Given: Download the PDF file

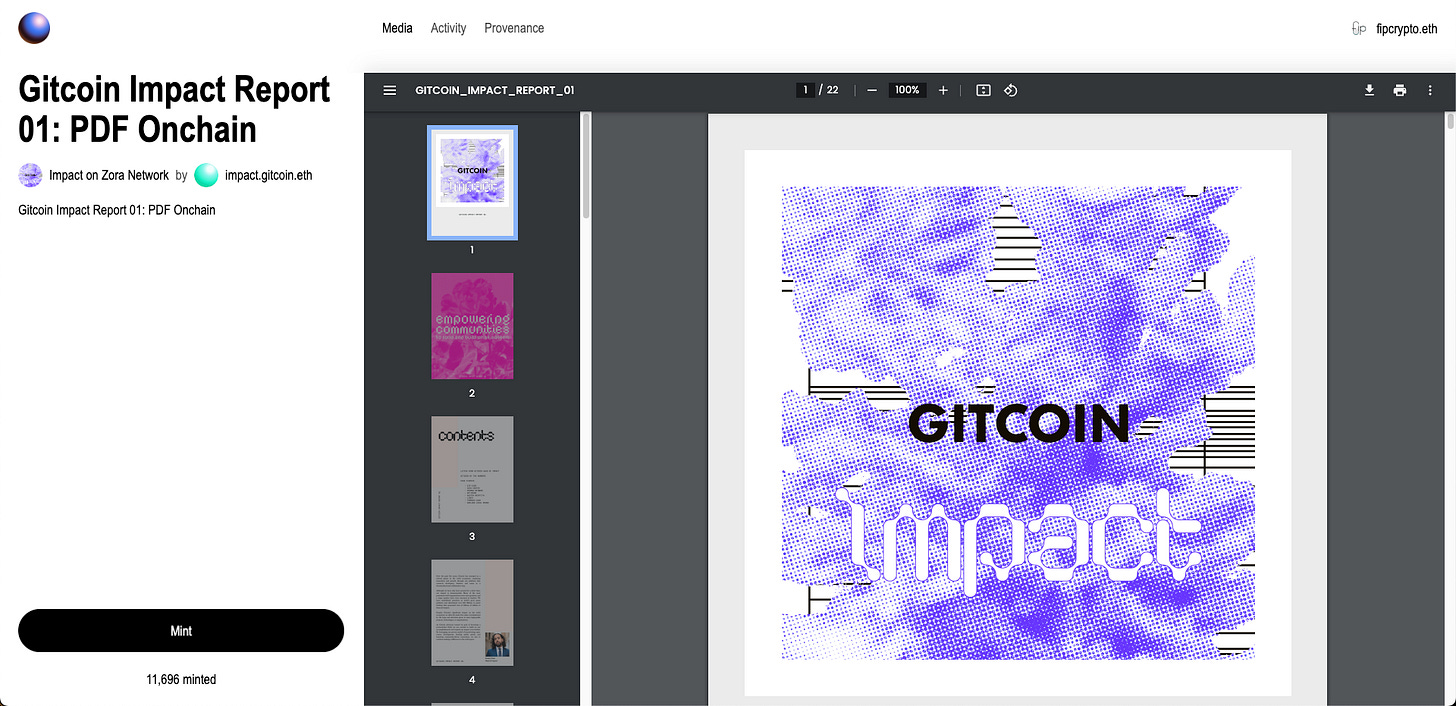Looking at the screenshot, I should click(1370, 90).
